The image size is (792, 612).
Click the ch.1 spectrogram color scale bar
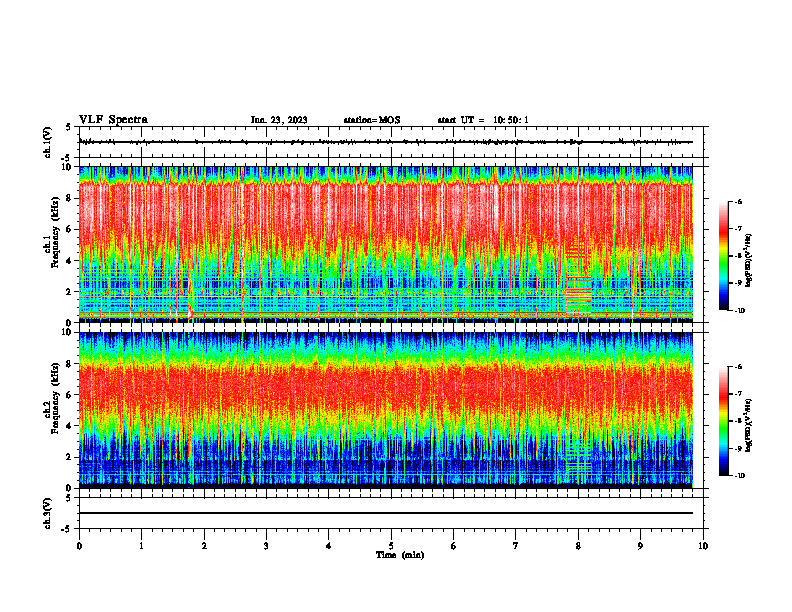coord(723,256)
